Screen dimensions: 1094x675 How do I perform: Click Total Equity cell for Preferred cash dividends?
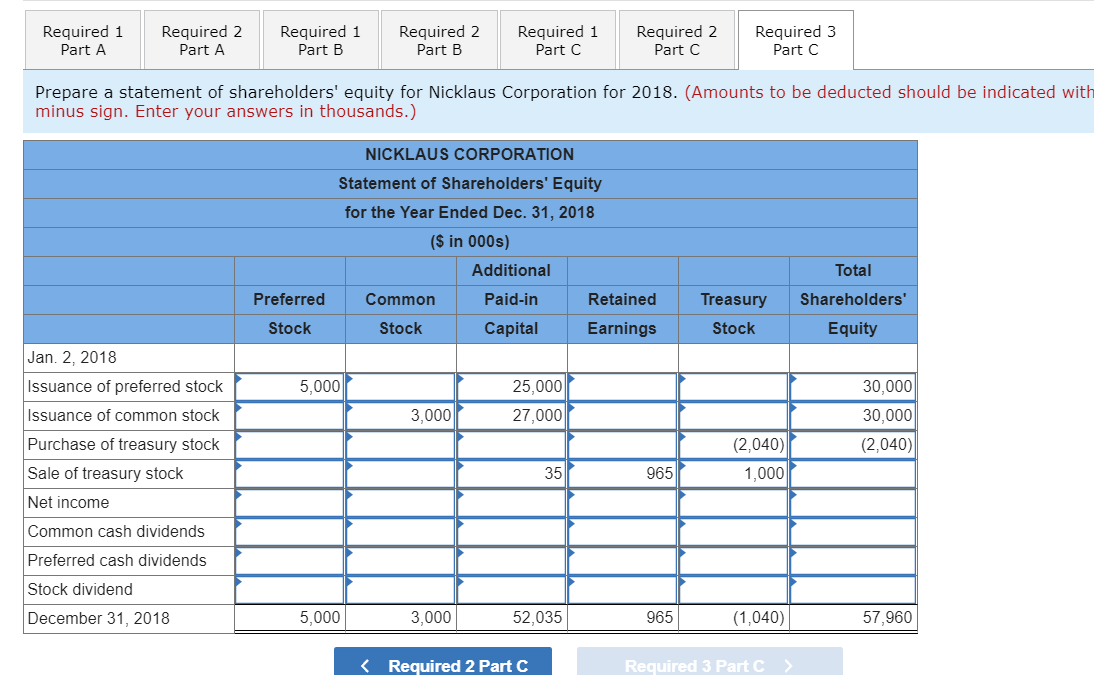[853, 561]
